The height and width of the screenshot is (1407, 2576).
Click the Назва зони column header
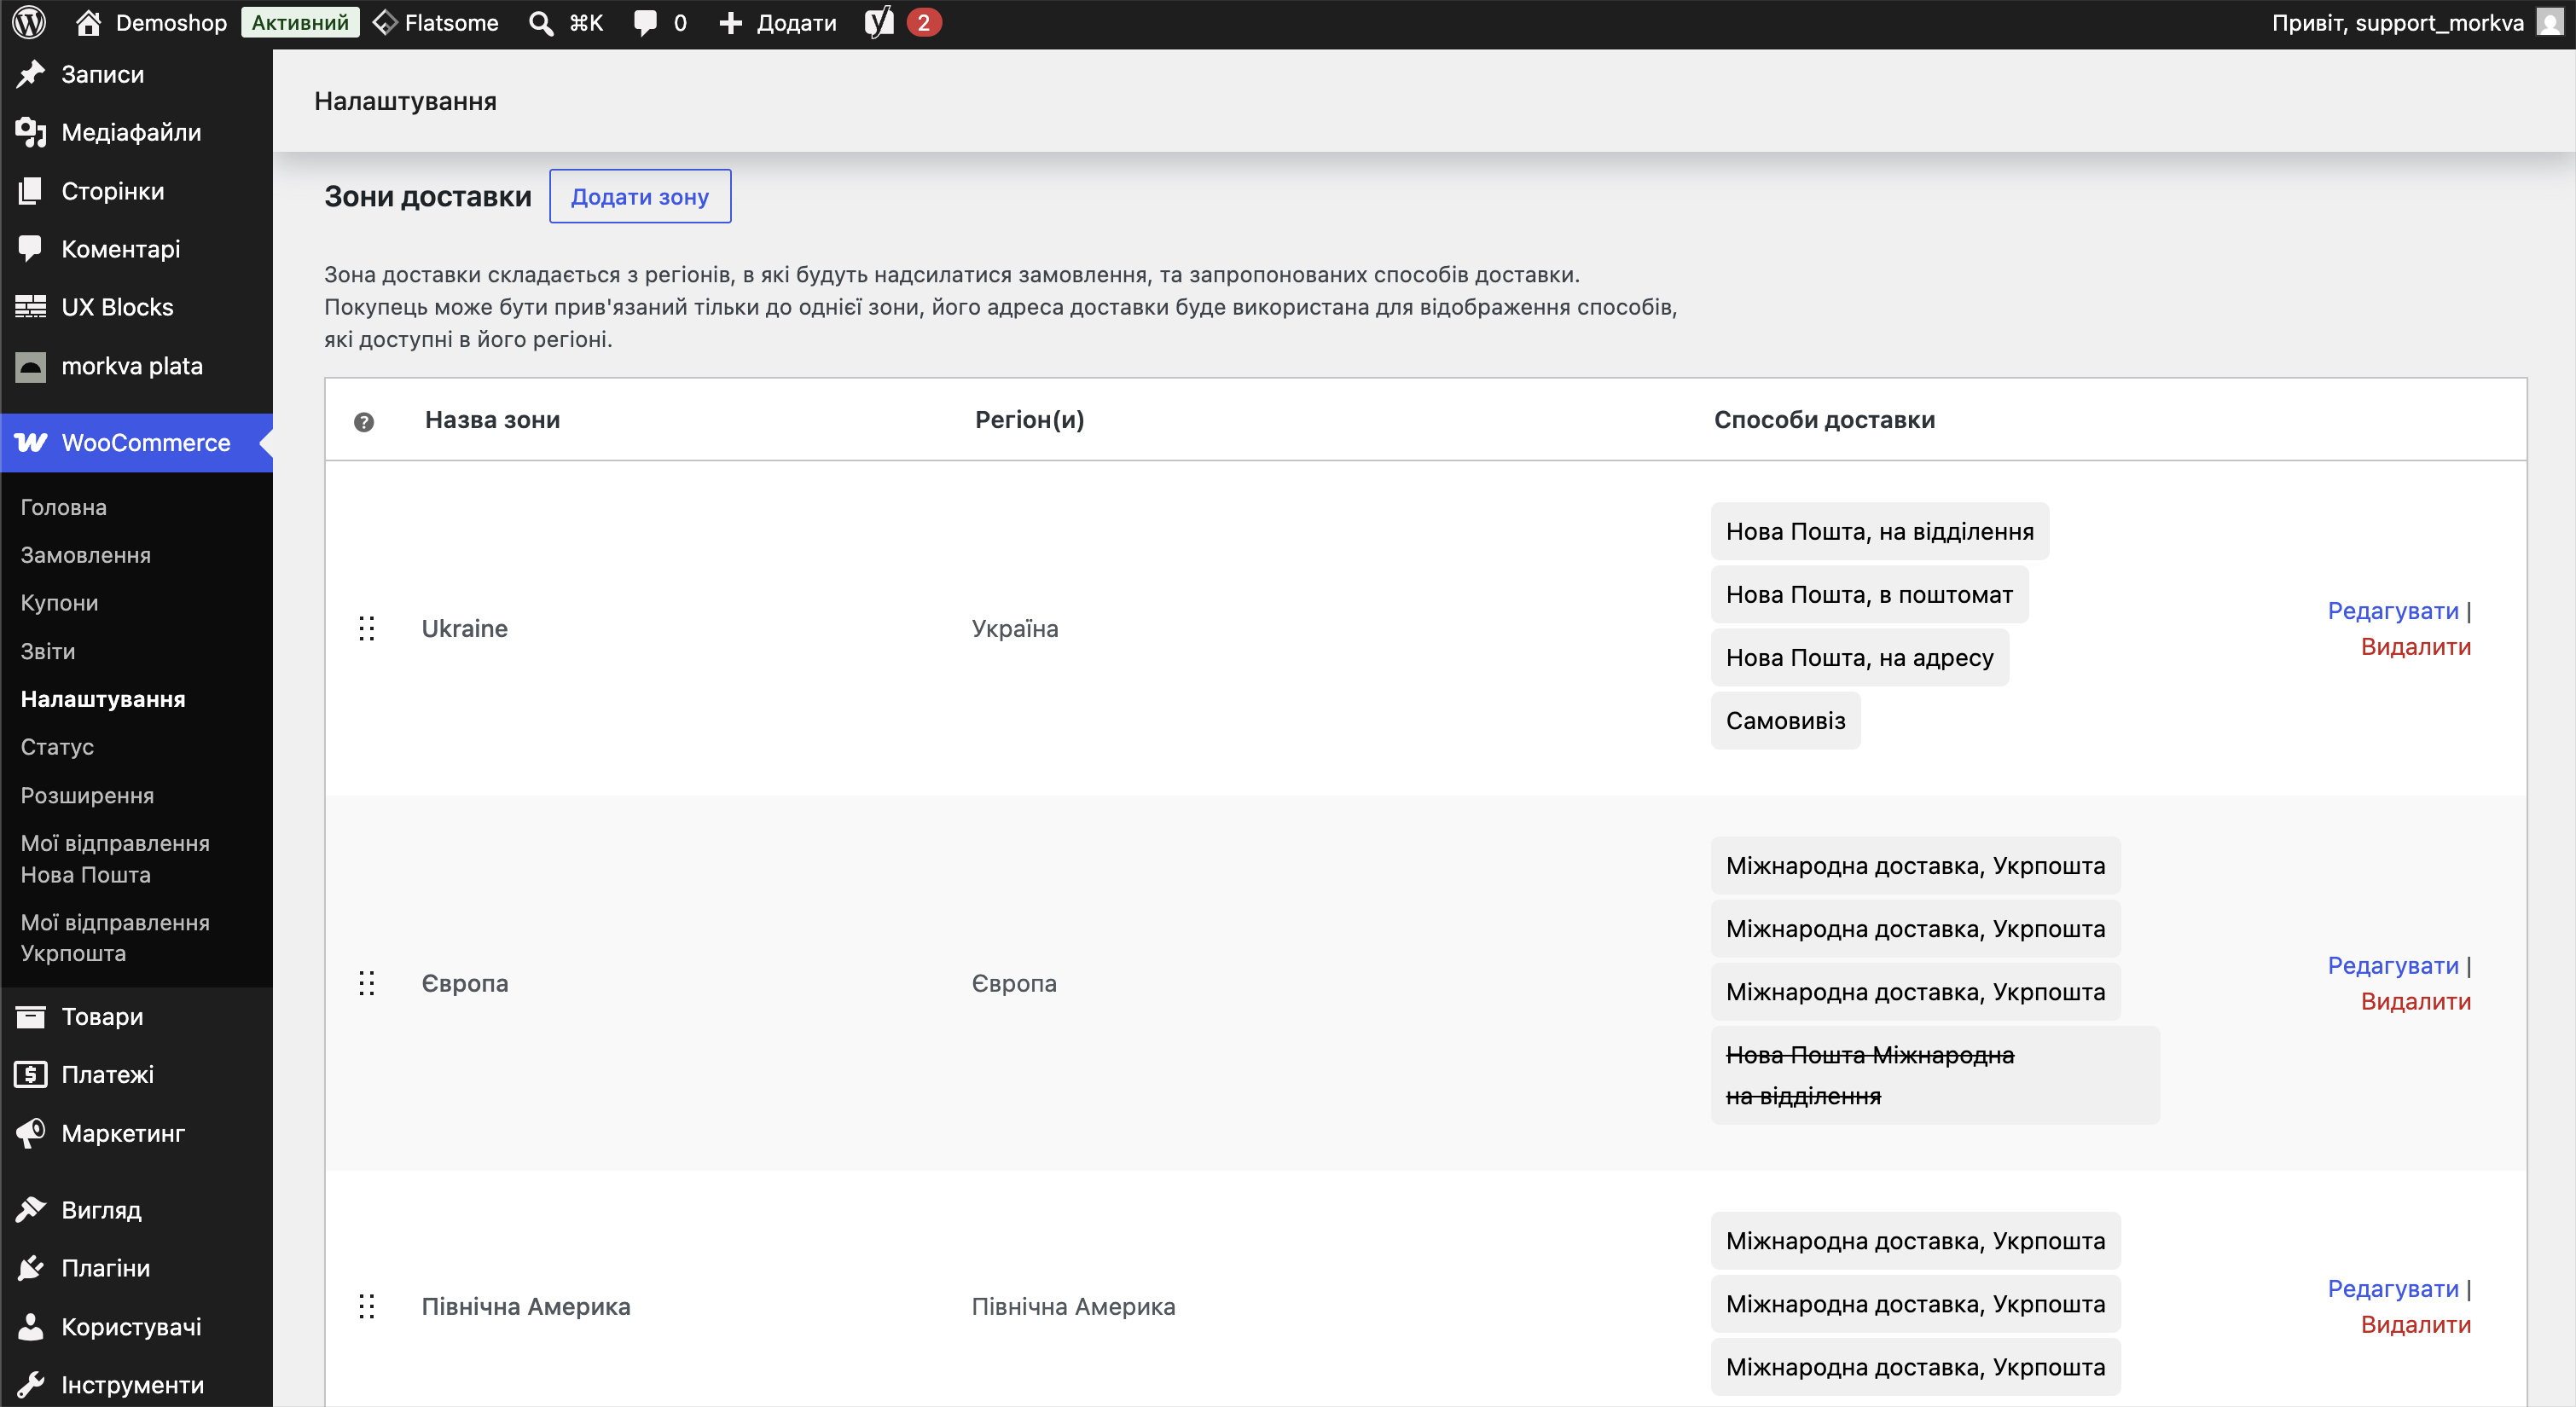point(492,420)
